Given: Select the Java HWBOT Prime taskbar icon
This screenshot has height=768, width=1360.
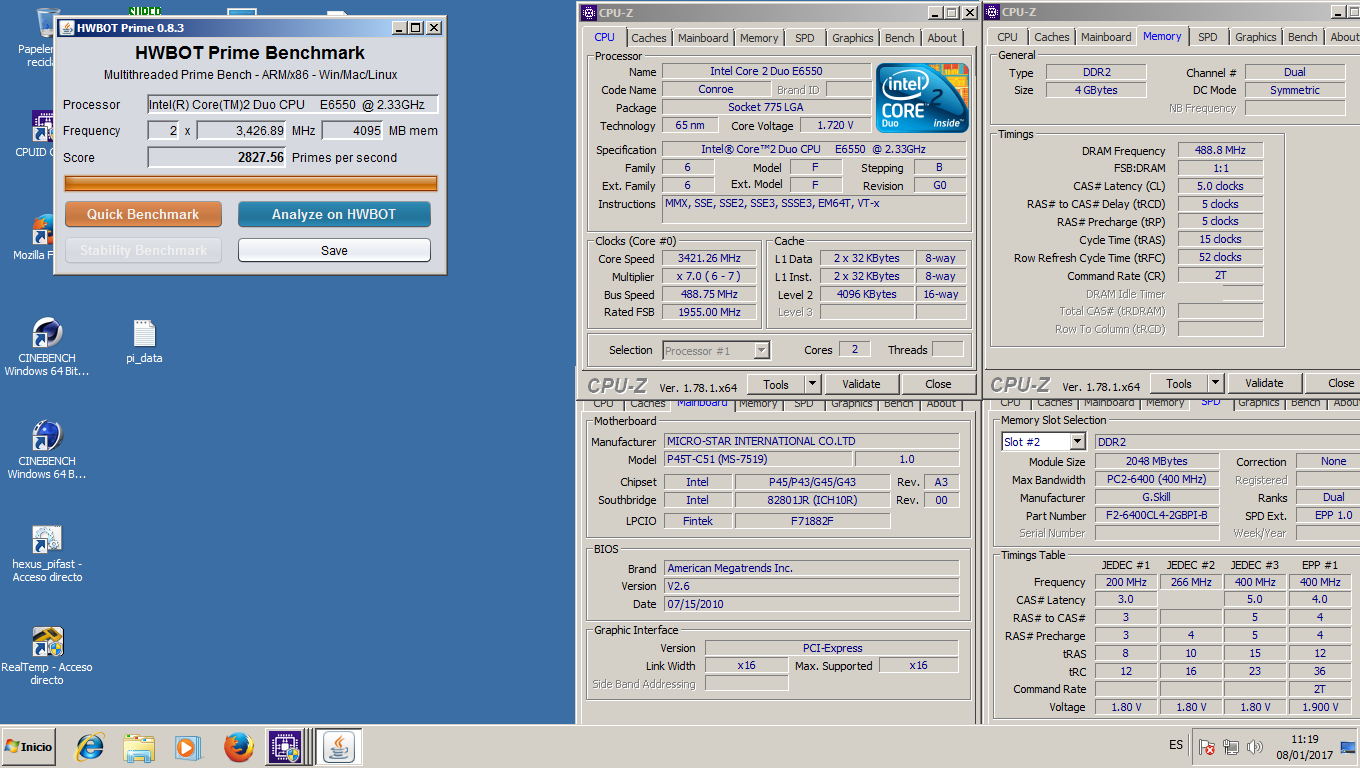Looking at the screenshot, I should pos(340,746).
